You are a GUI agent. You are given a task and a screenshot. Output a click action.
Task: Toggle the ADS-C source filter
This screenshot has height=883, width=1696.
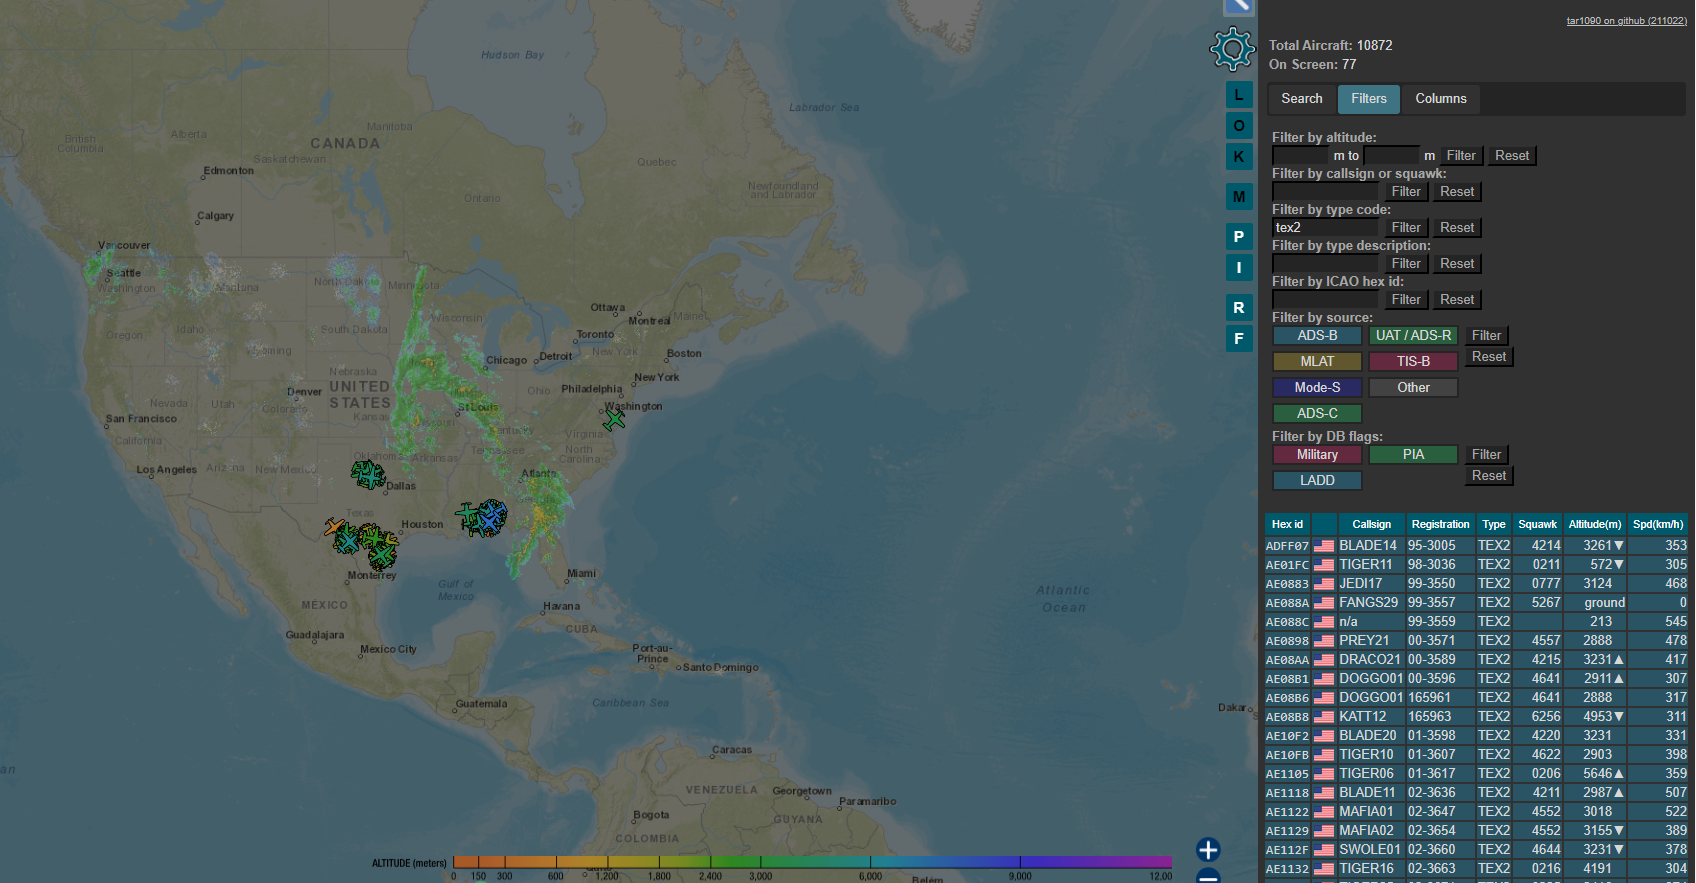(1317, 414)
